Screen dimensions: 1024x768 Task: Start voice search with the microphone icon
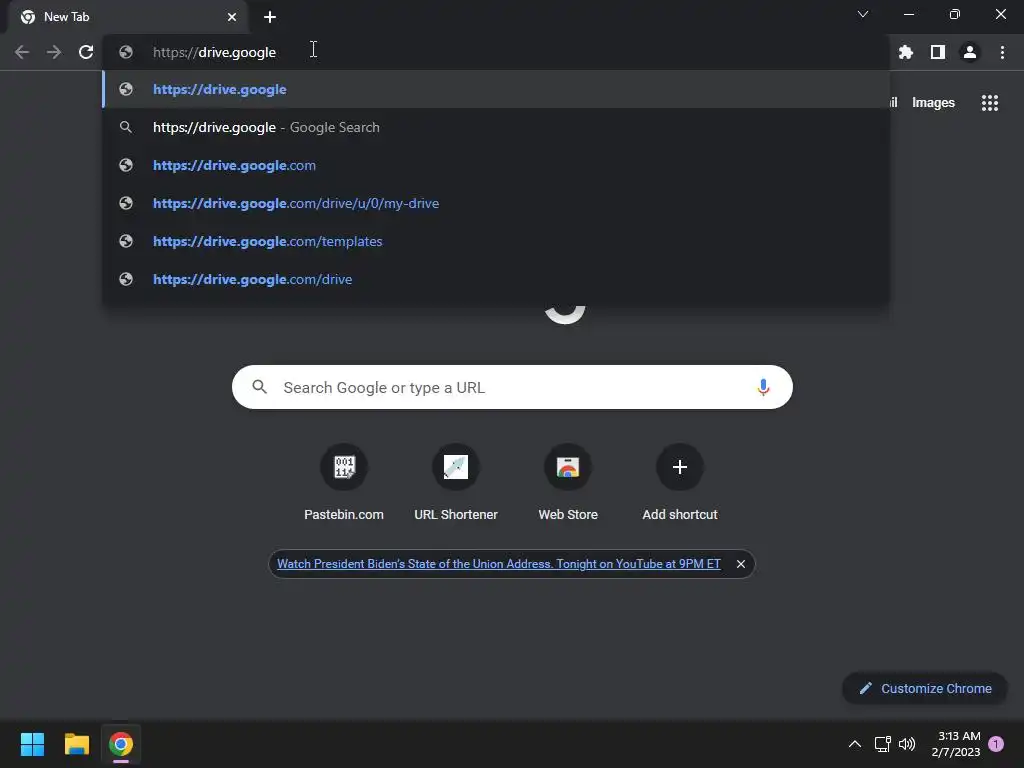tap(763, 387)
